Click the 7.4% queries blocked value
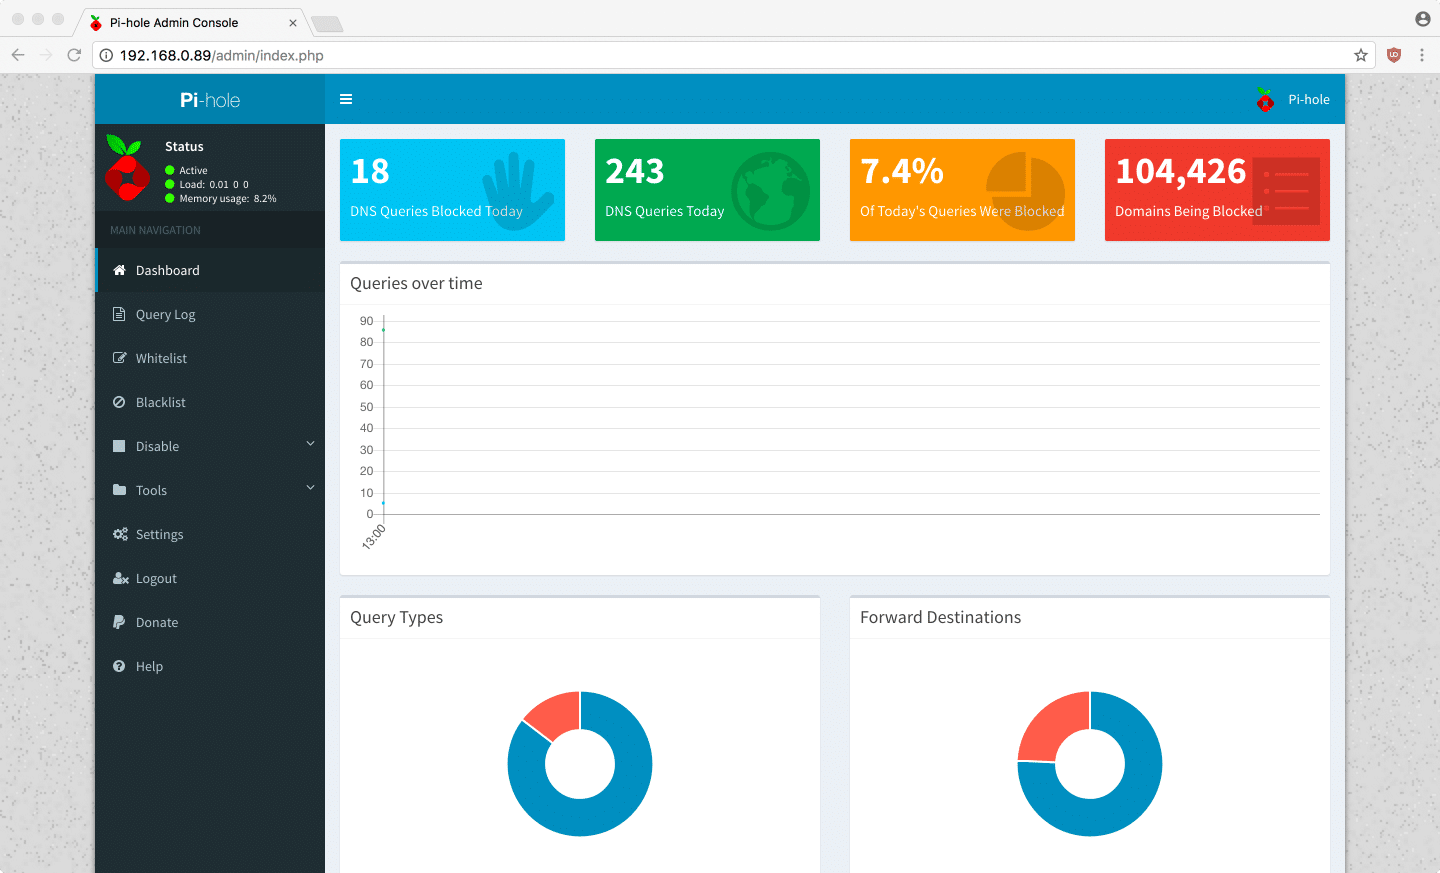Screen dimensions: 1440x873 coord(902,171)
